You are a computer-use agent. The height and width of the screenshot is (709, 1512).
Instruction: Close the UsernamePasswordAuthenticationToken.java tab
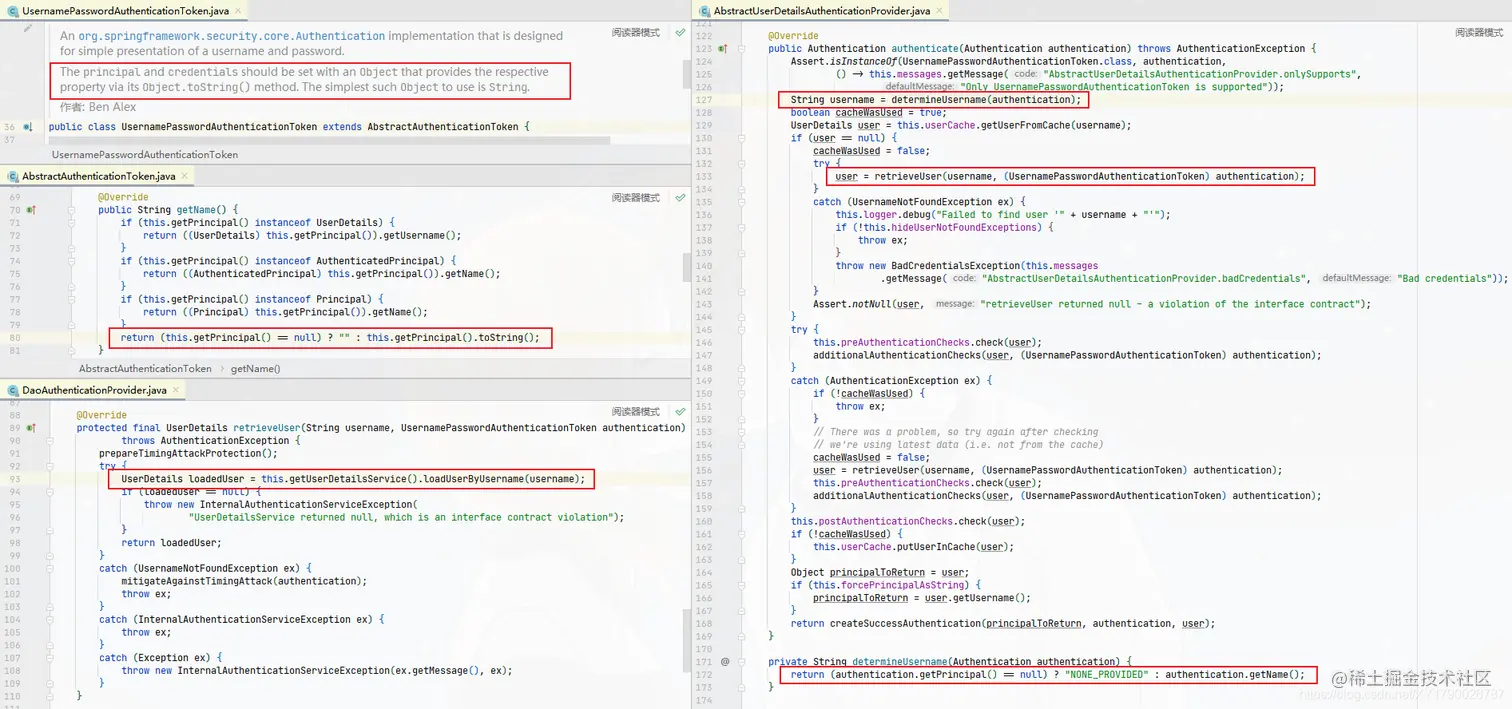pyautogui.click(x=240, y=10)
